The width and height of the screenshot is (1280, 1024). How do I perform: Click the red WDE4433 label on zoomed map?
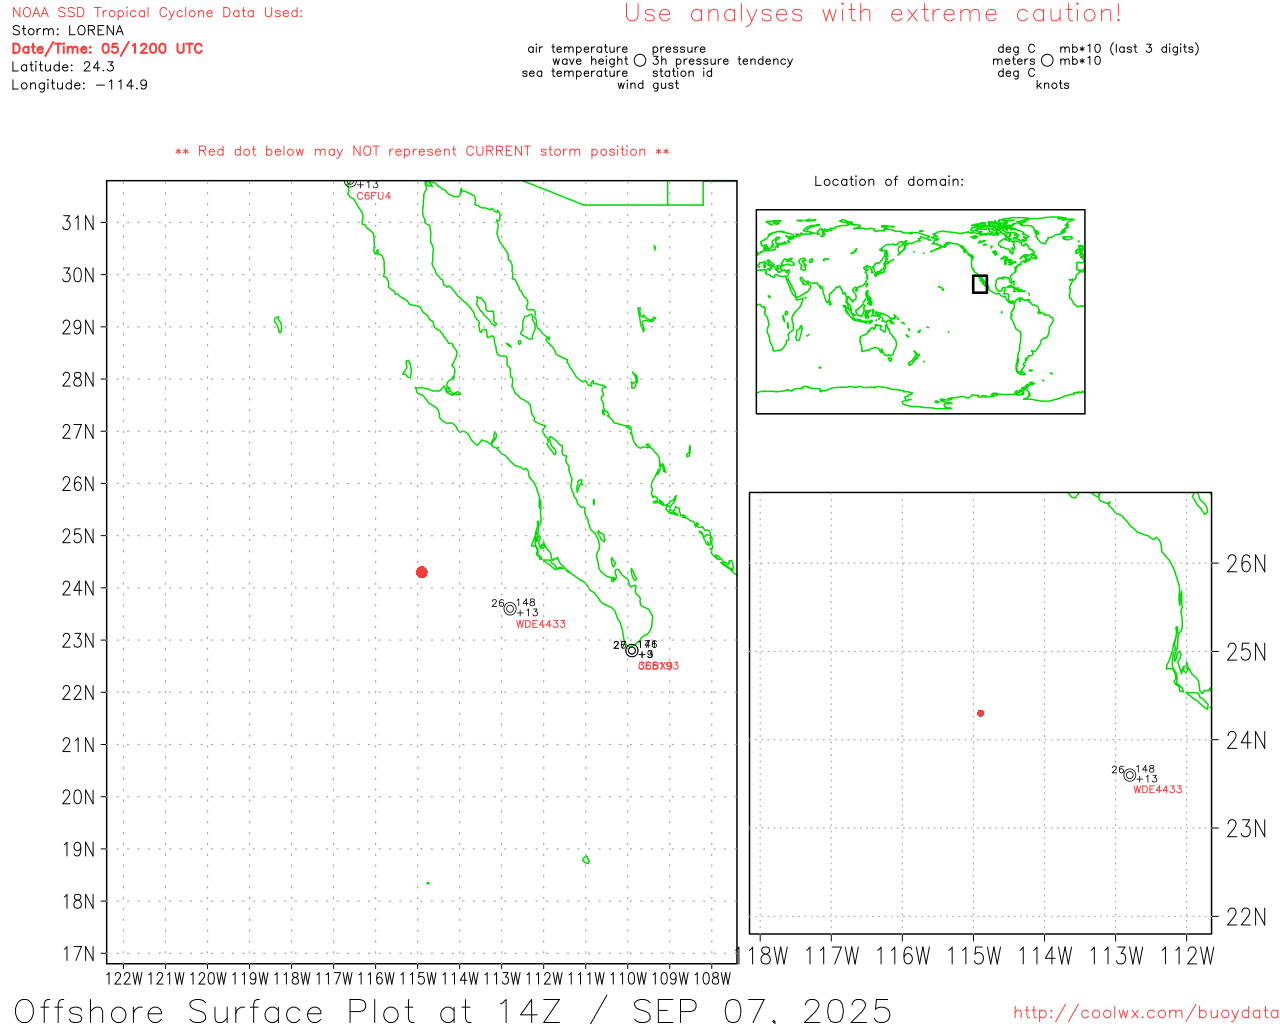click(x=1158, y=790)
